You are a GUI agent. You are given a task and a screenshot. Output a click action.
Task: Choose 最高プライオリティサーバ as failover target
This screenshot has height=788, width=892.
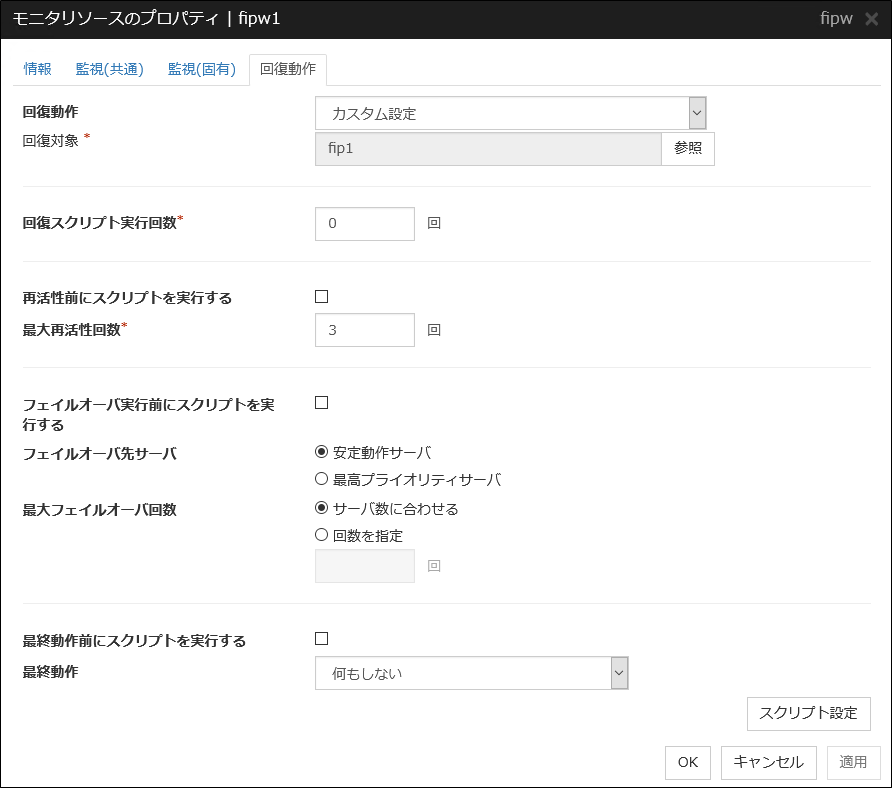tap(321, 479)
